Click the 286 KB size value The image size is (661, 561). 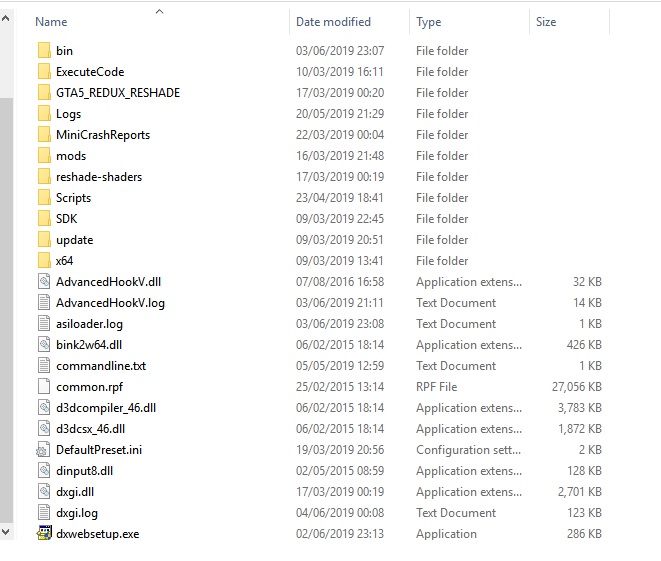click(x=584, y=534)
